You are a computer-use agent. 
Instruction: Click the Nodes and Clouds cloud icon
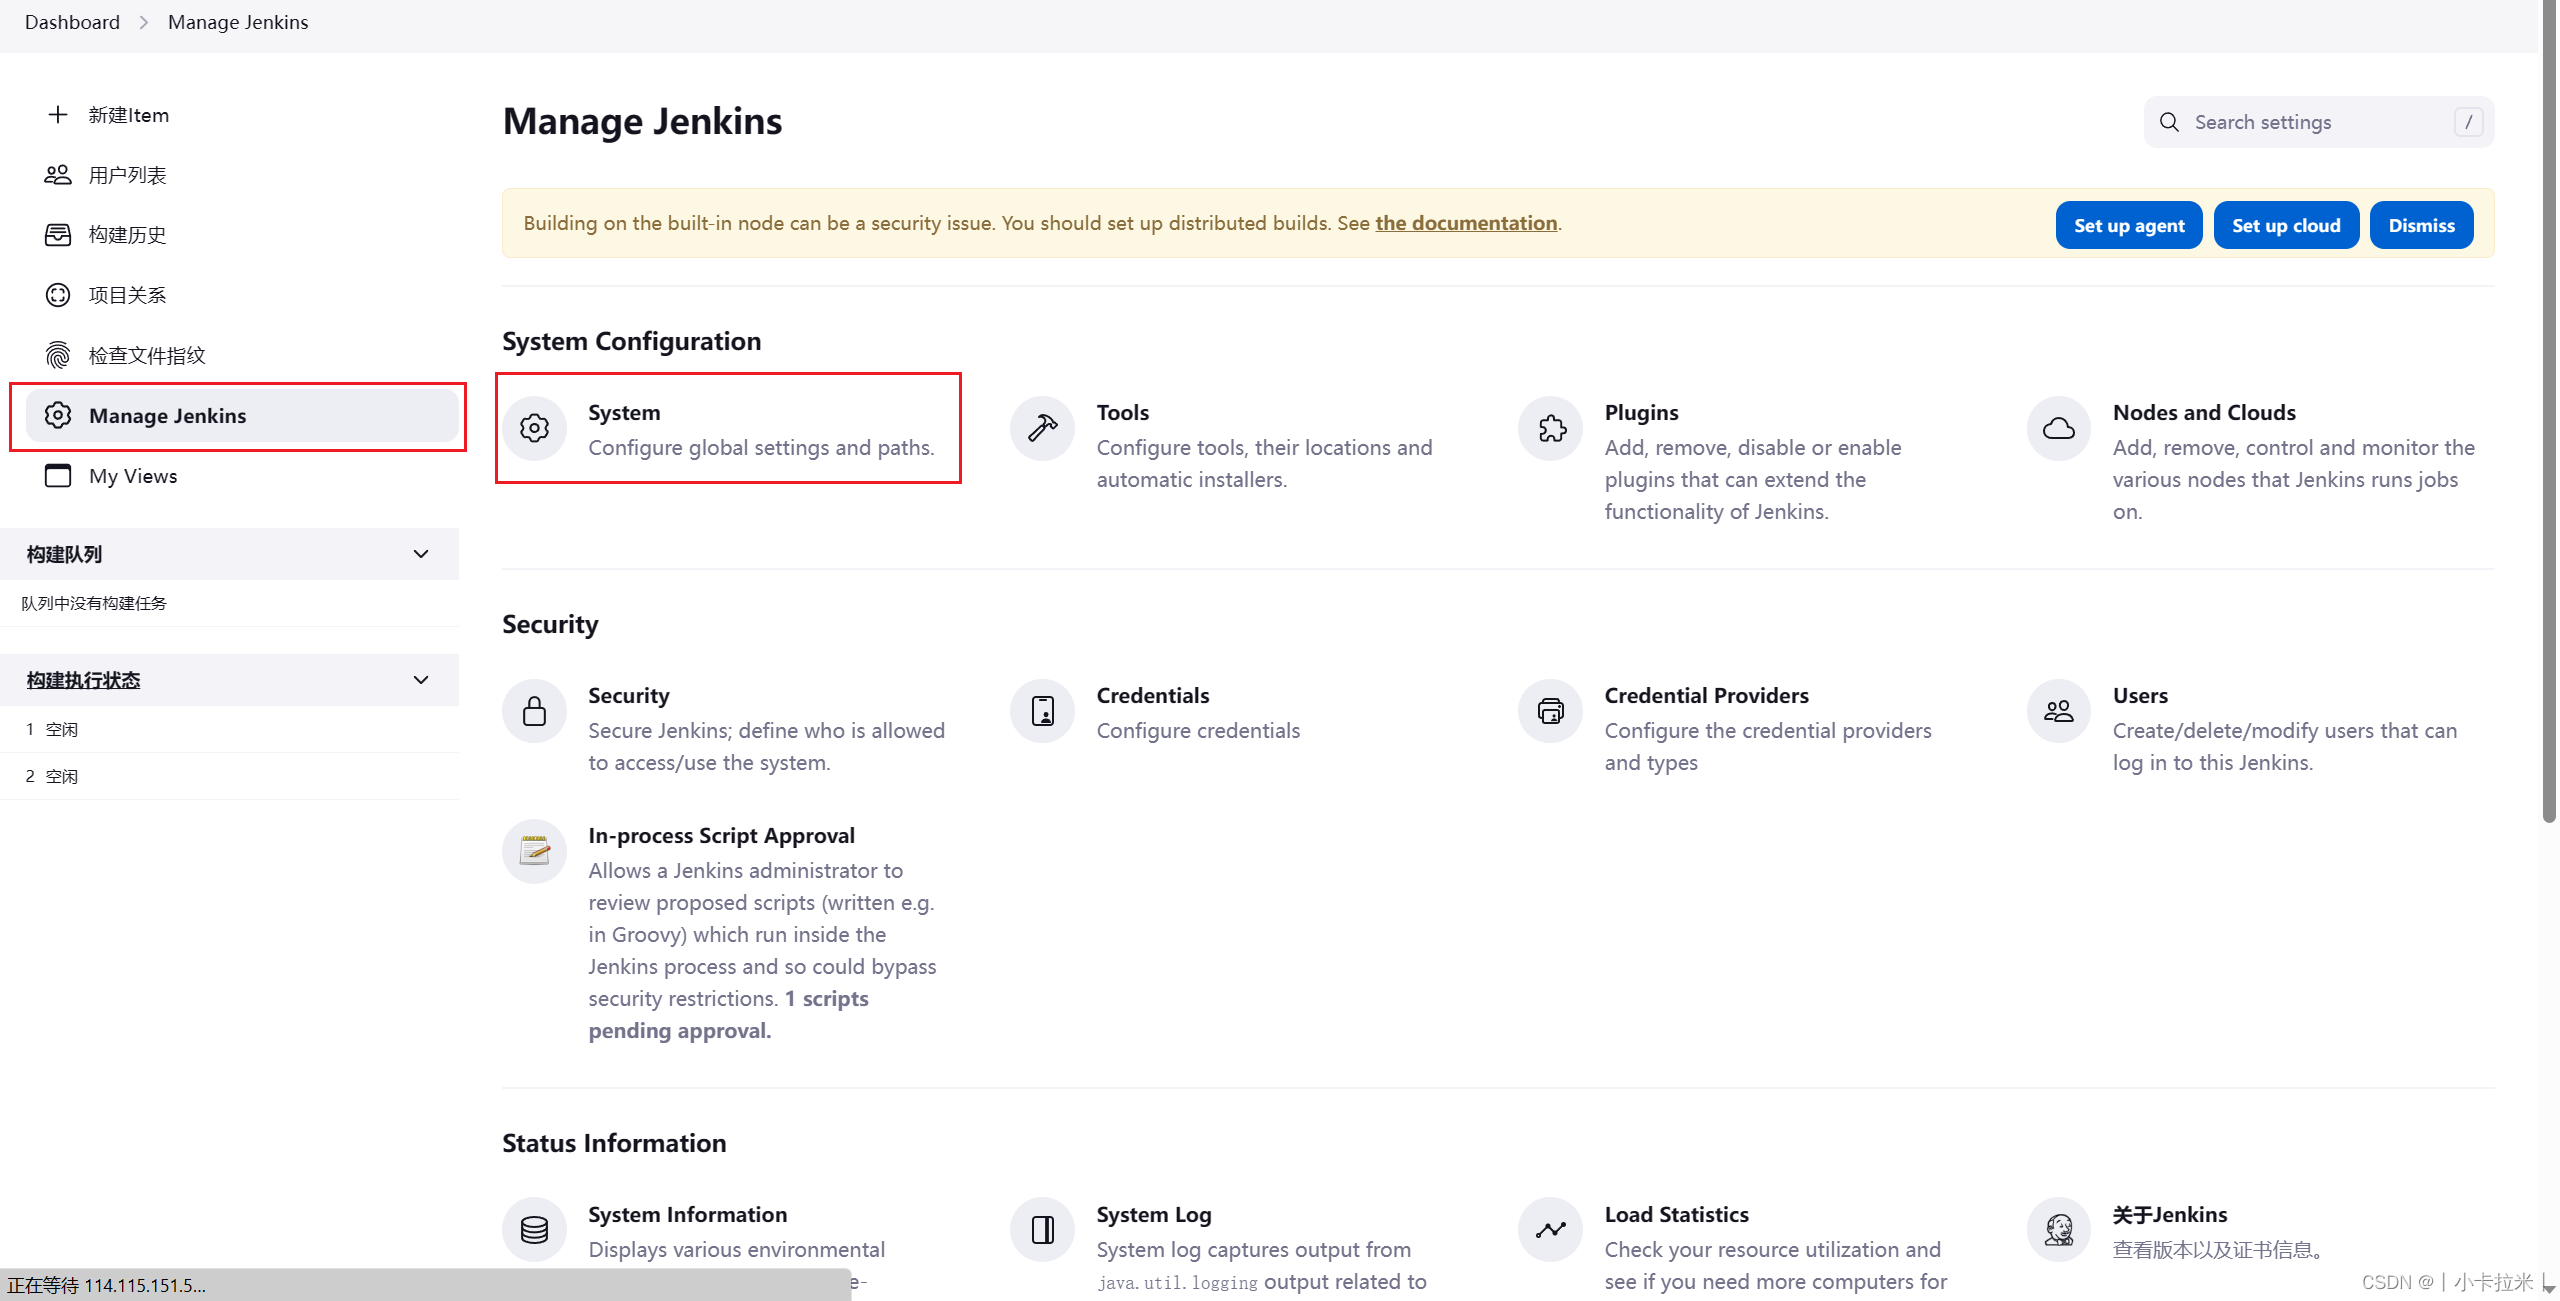2058,429
